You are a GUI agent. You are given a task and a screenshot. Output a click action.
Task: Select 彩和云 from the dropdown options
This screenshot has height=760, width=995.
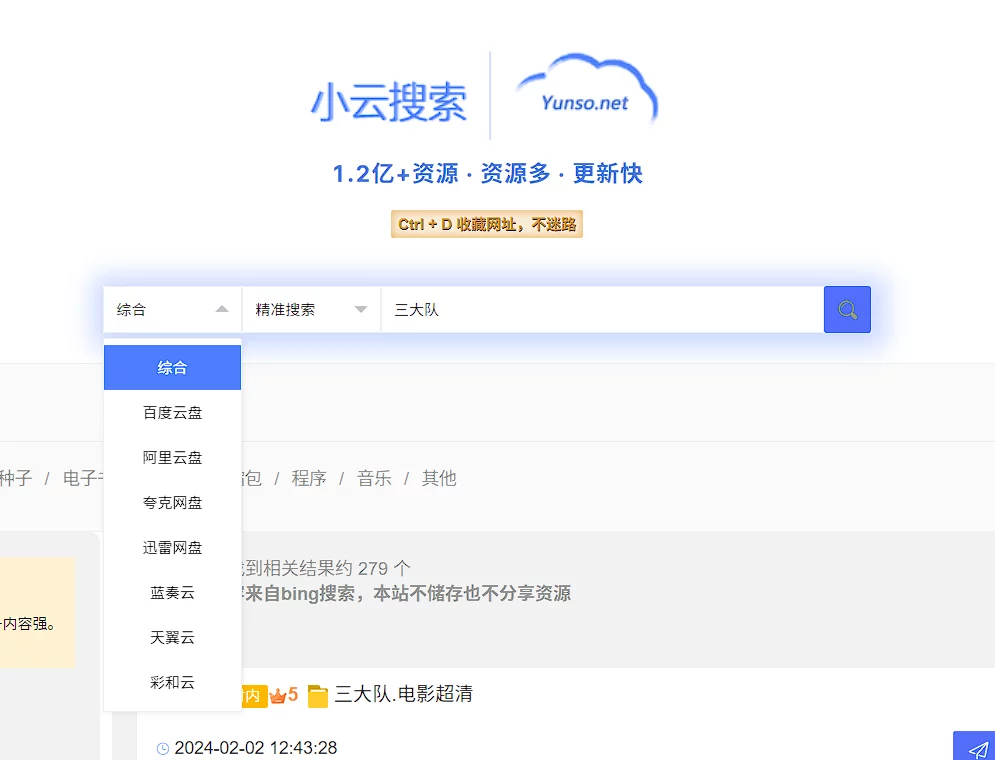(x=172, y=683)
